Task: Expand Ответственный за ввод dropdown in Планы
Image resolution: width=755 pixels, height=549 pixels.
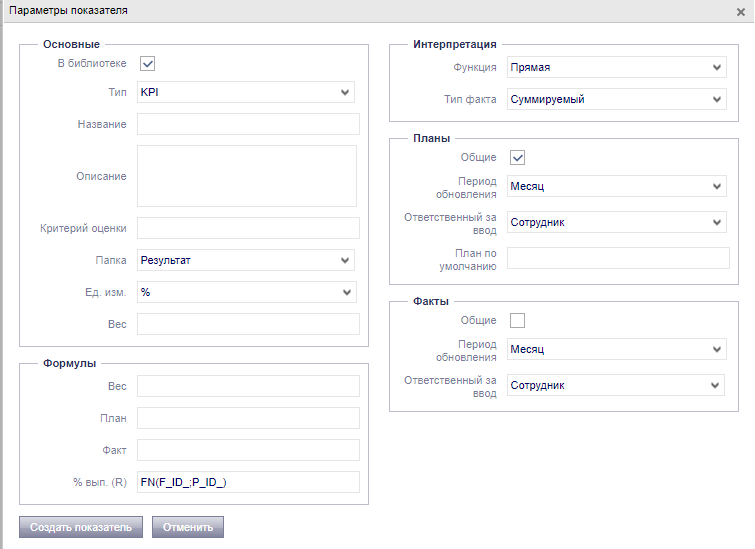Action: coord(616,222)
